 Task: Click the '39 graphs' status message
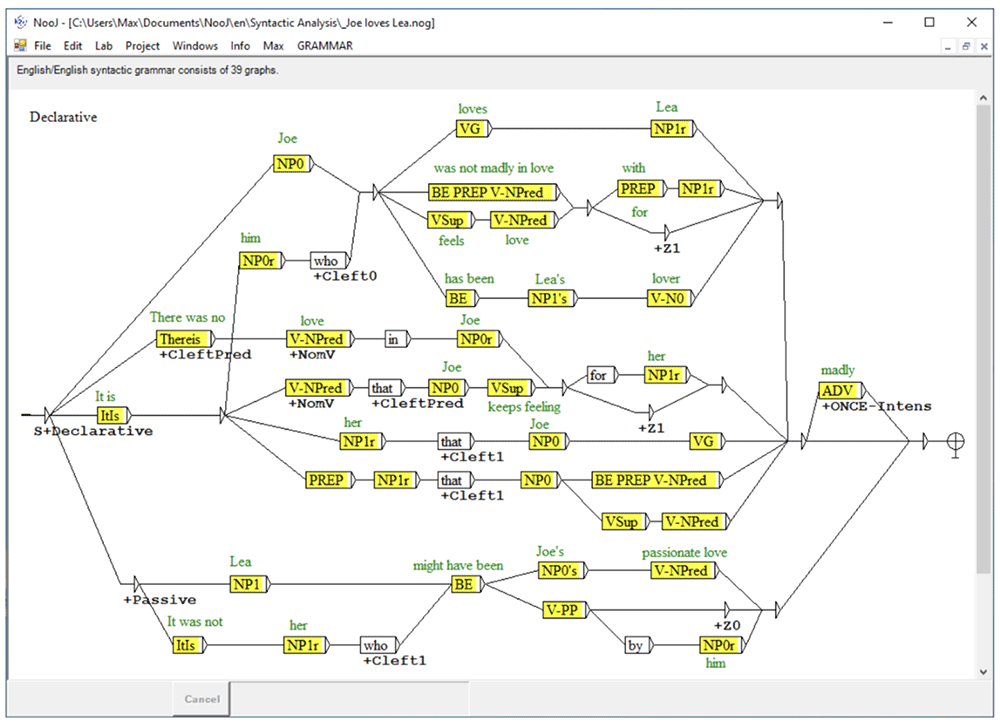click(147, 70)
